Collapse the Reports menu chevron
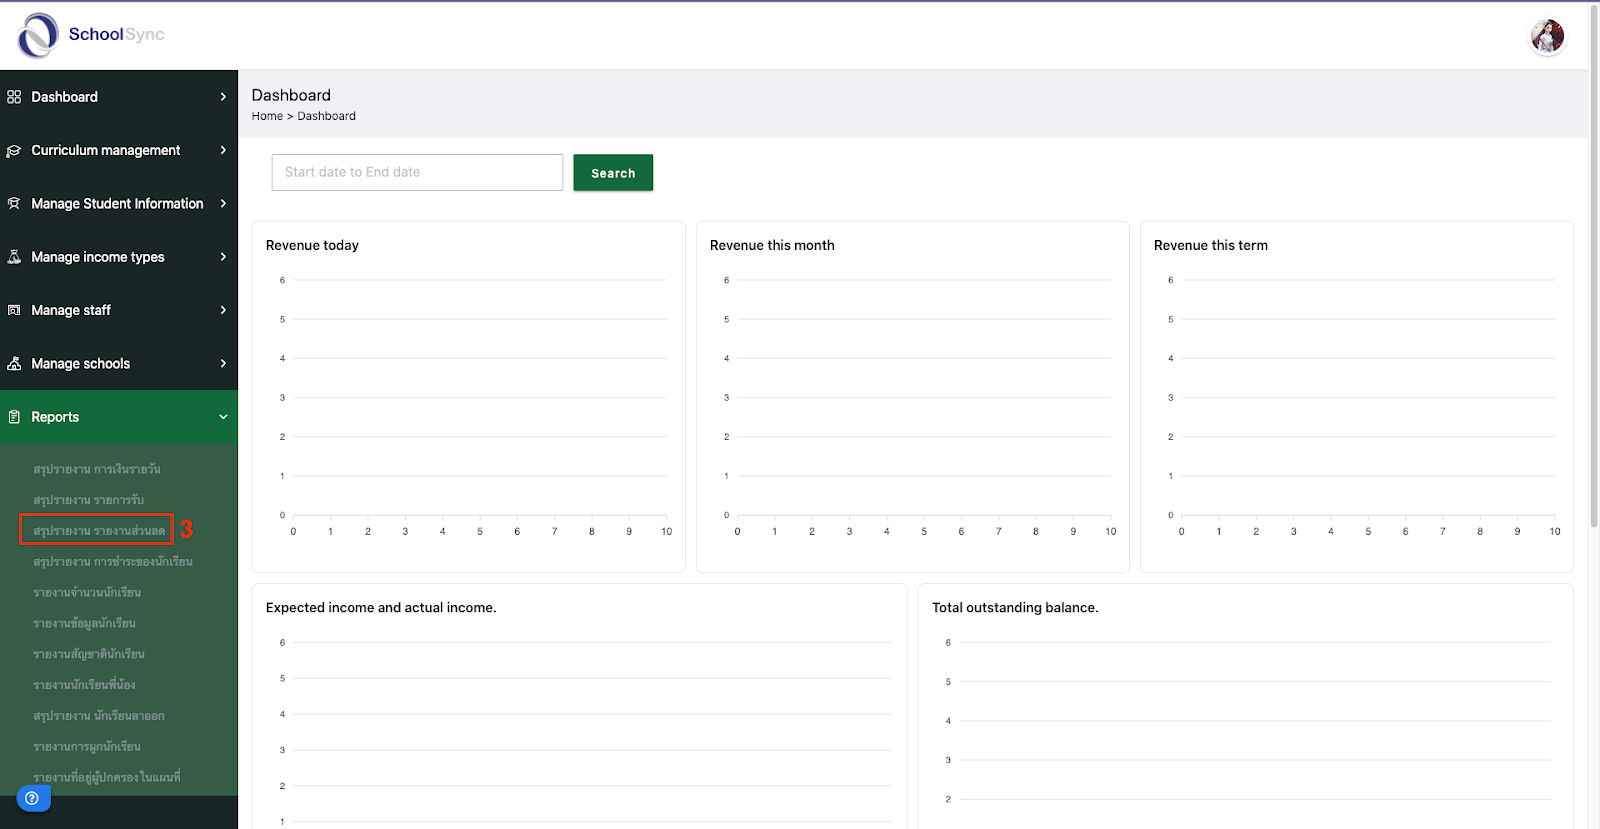 click(x=223, y=417)
